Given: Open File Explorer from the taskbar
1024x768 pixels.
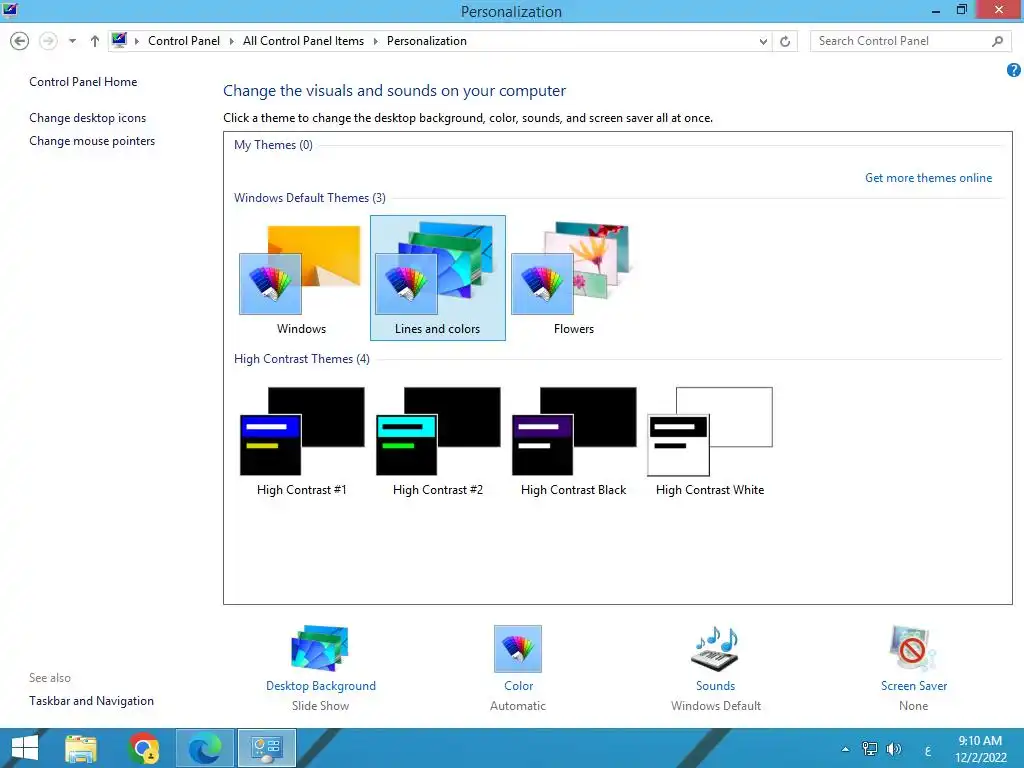Looking at the screenshot, I should point(81,748).
